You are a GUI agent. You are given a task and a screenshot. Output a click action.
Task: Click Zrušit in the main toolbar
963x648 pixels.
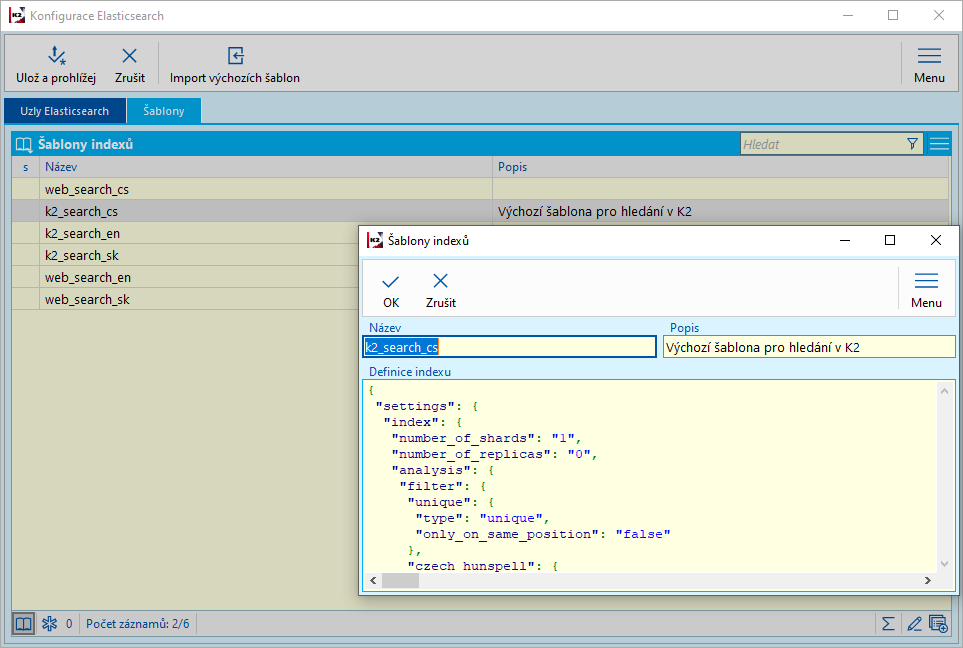click(x=130, y=57)
